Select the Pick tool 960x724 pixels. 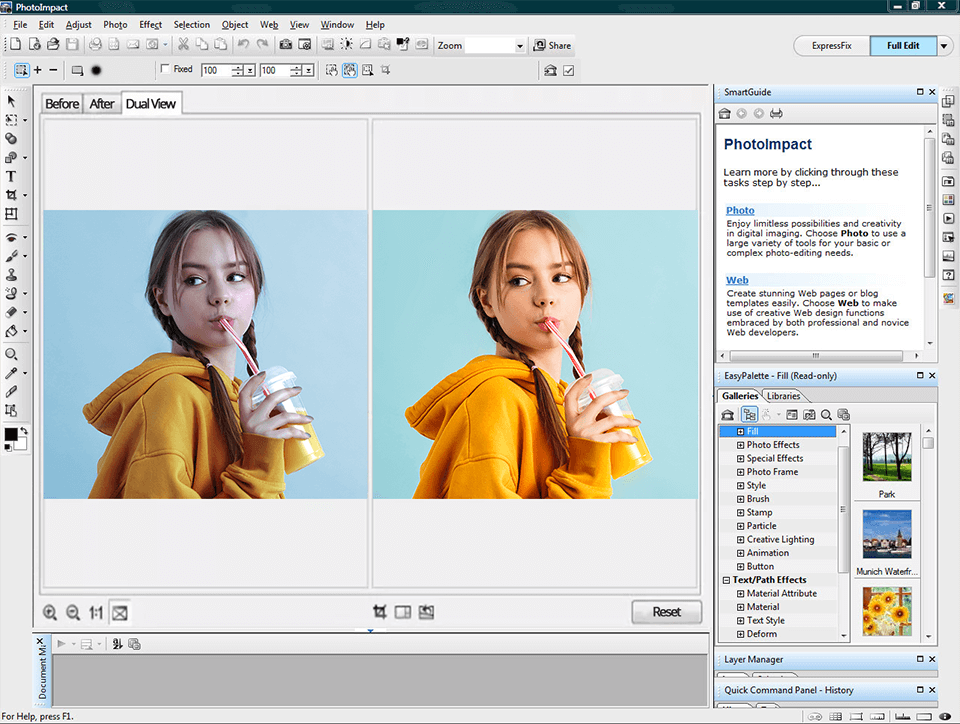click(x=13, y=101)
